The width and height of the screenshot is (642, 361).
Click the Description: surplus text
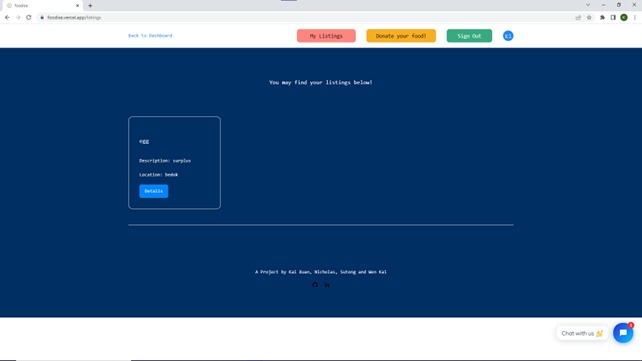165,160
